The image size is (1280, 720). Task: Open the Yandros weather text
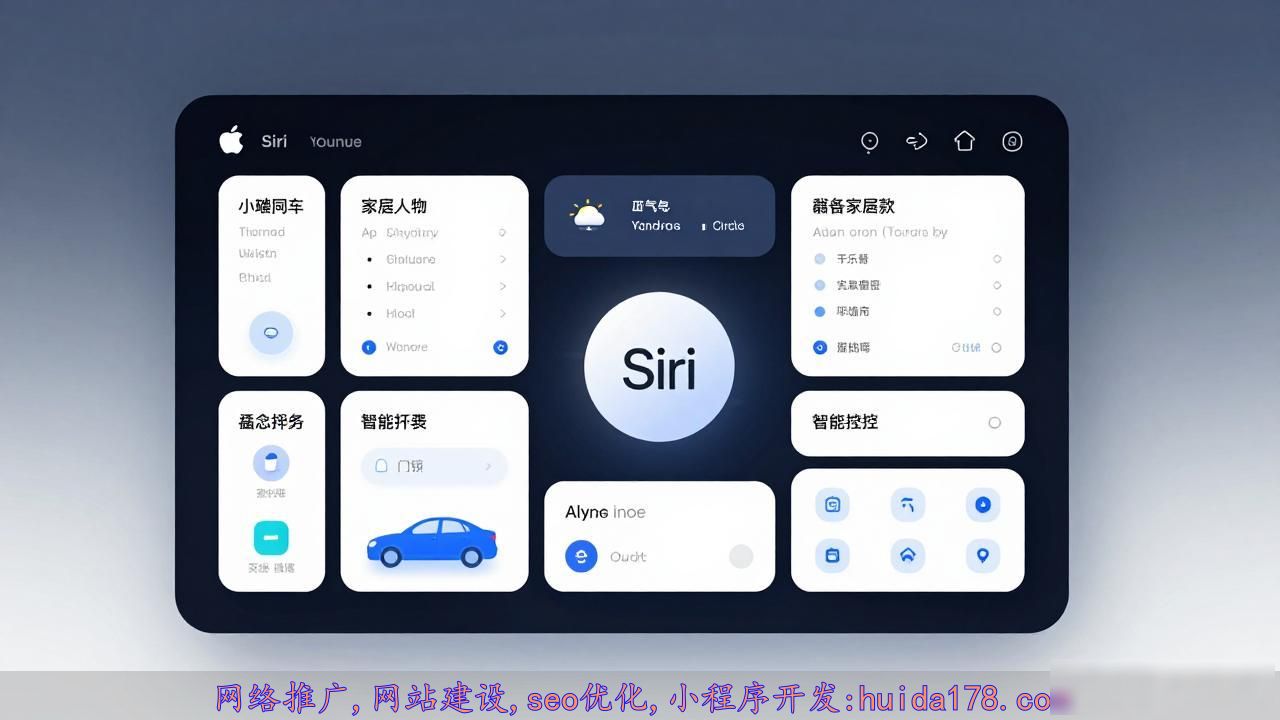click(656, 226)
